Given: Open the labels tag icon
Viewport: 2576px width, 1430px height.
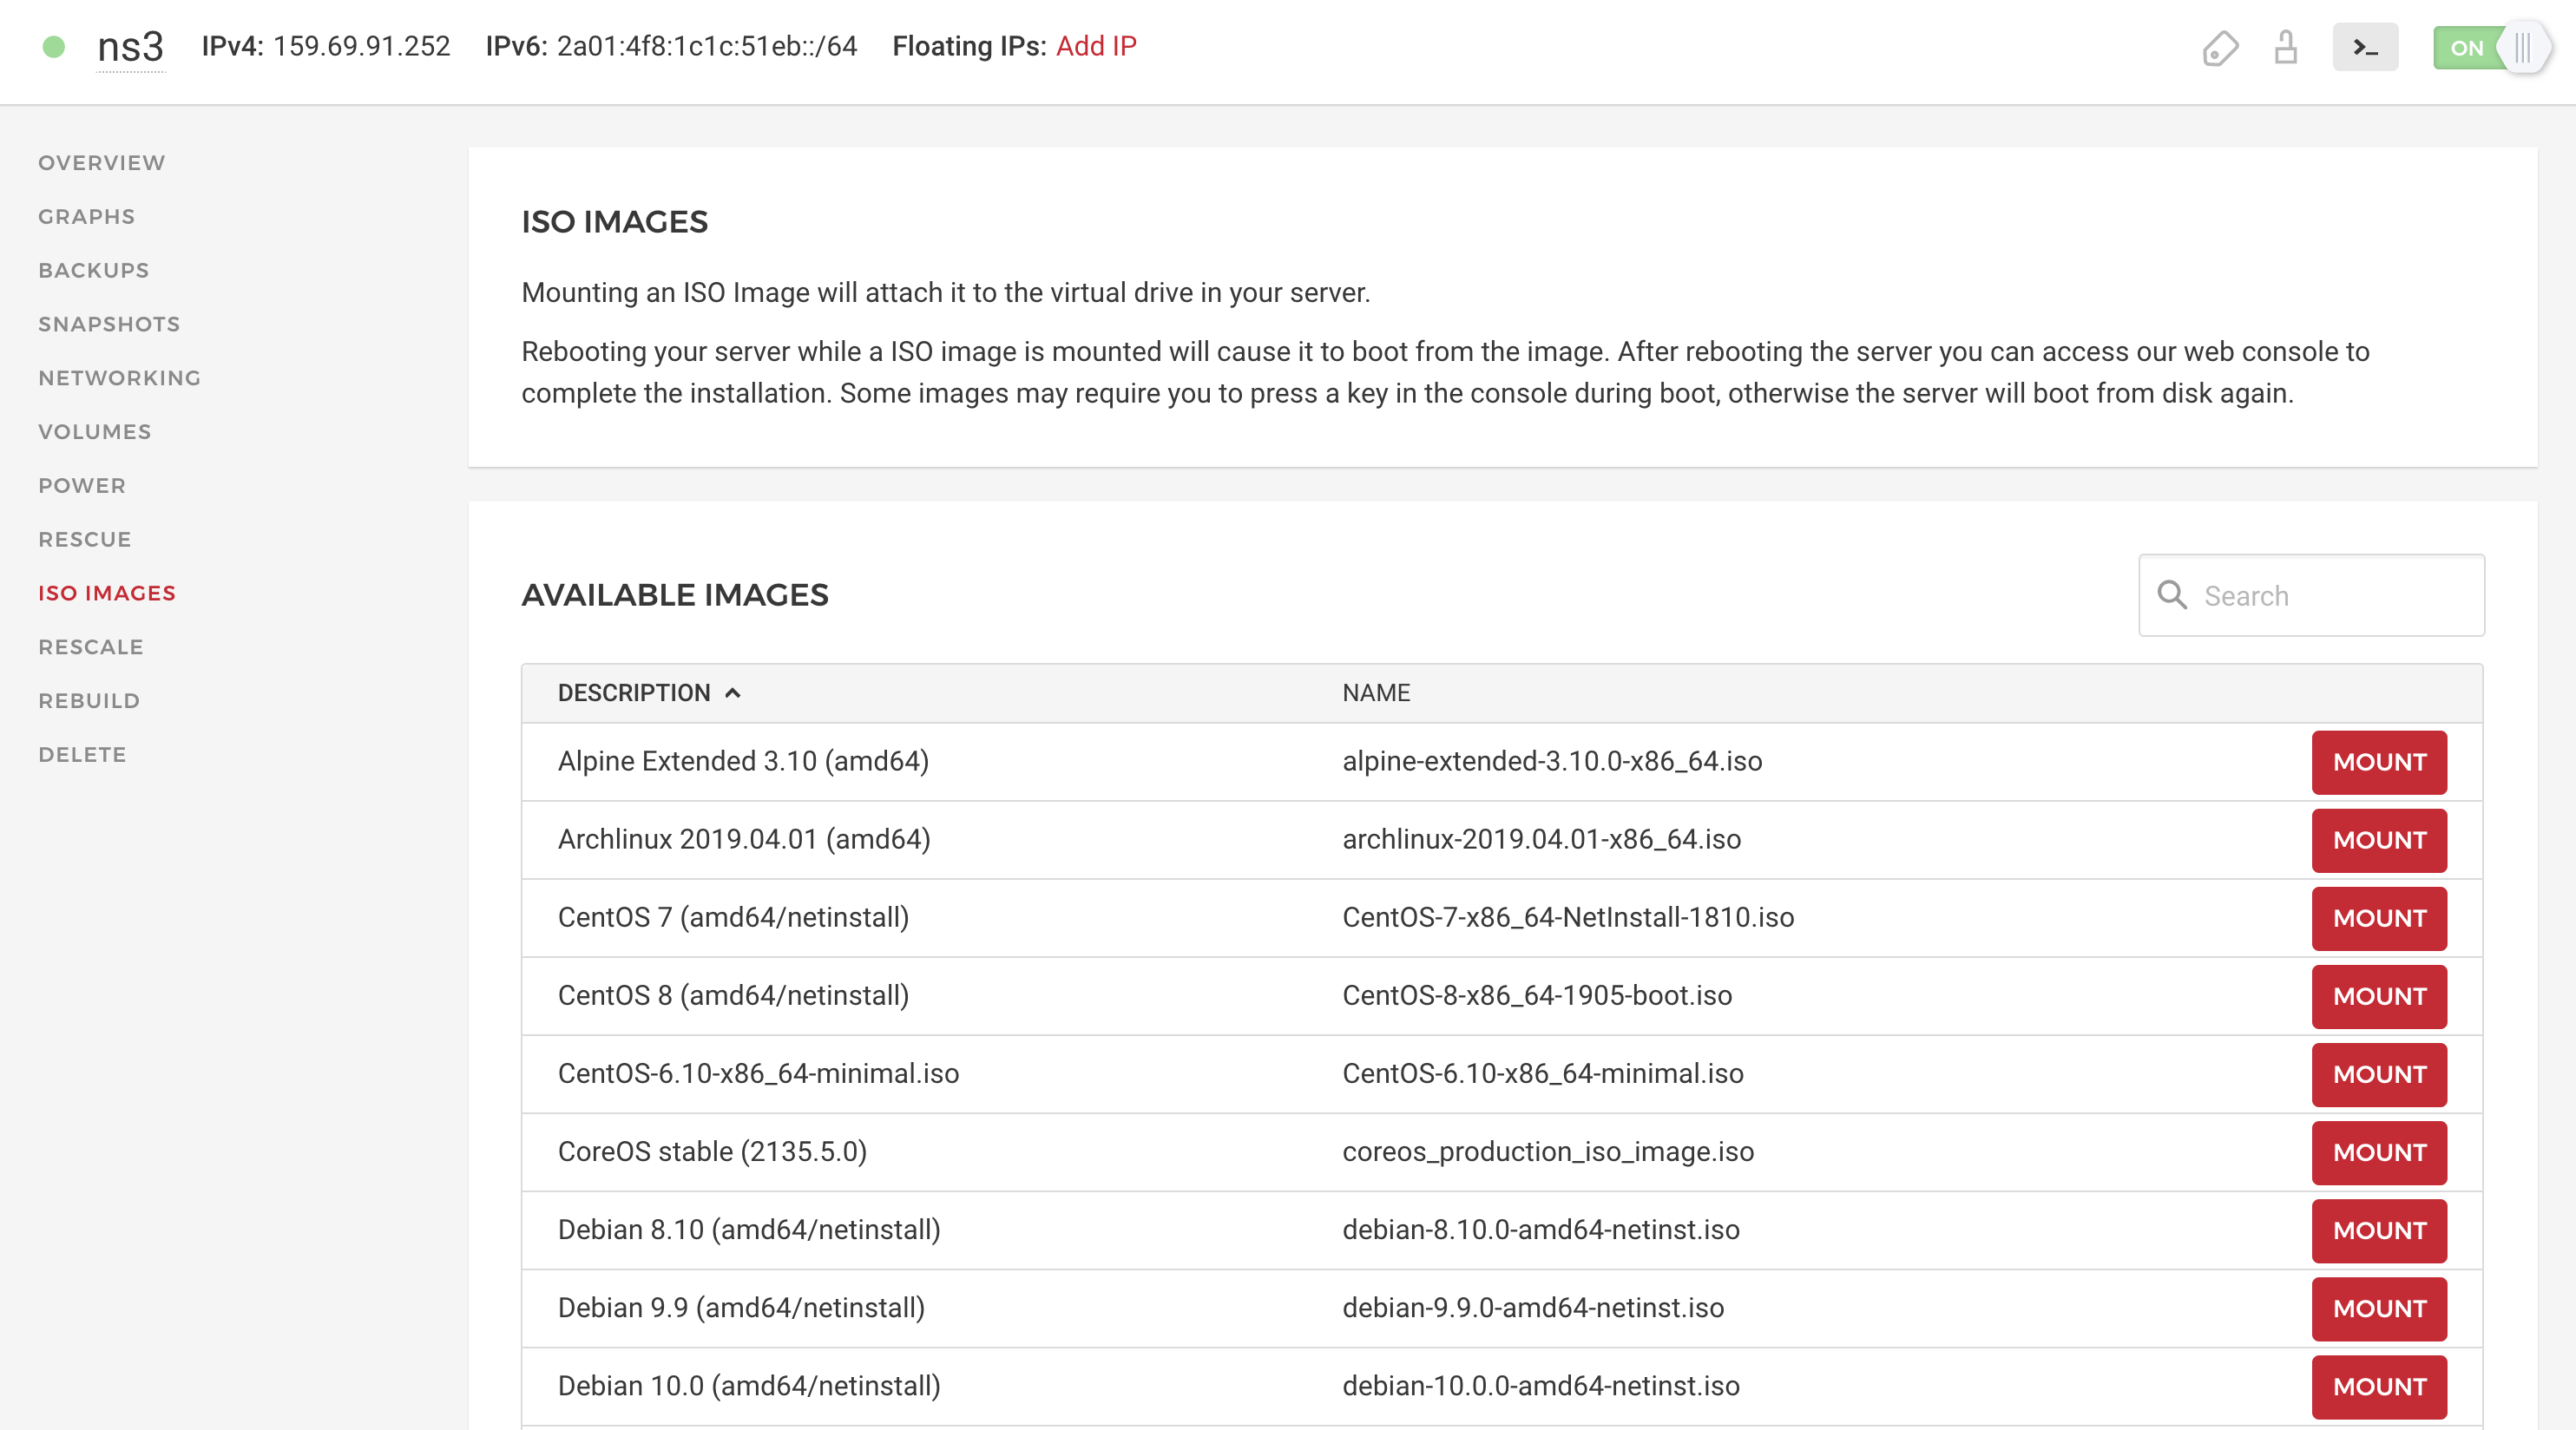Looking at the screenshot, I should click(2219, 47).
